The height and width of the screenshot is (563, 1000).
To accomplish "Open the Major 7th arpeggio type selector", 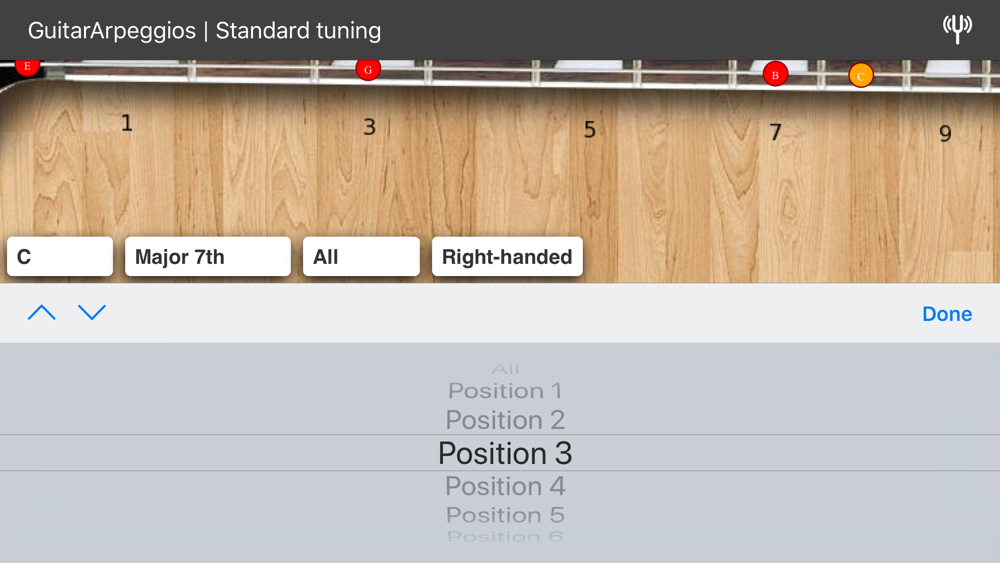I will pyautogui.click(x=208, y=256).
